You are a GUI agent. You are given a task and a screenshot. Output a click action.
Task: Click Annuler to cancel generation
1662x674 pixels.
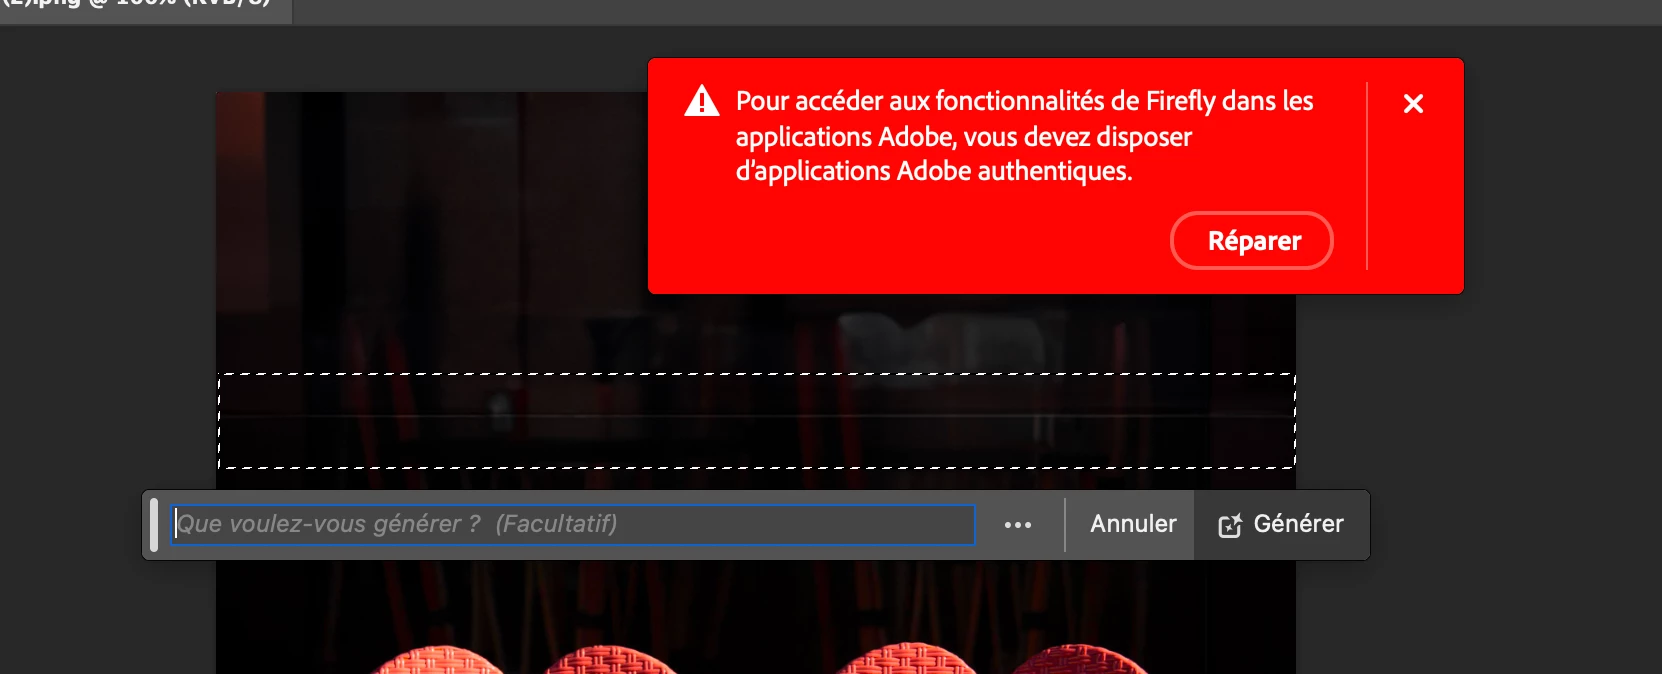1133,524
